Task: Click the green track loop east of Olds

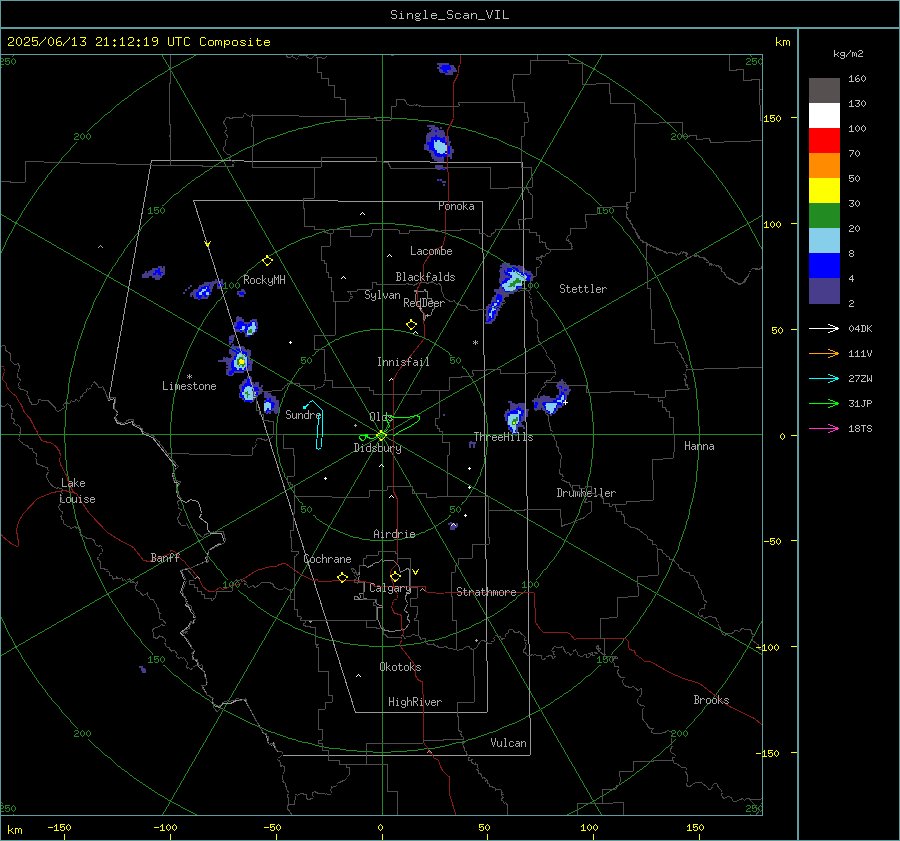Action: [x=404, y=423]
